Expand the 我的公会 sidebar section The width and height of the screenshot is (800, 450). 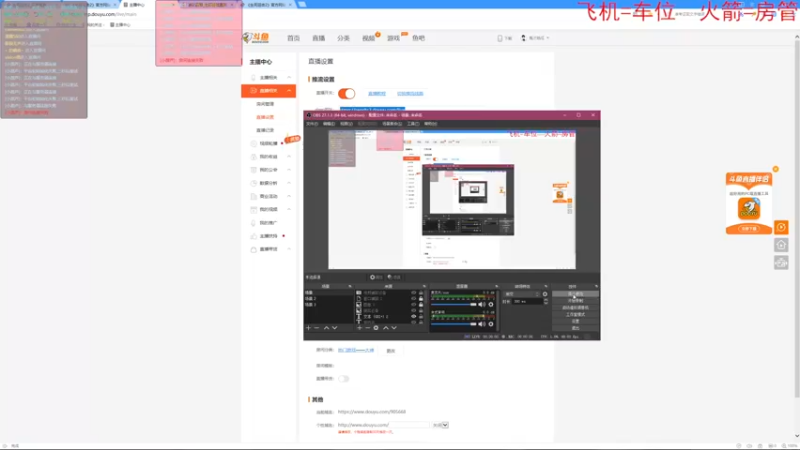289,170
